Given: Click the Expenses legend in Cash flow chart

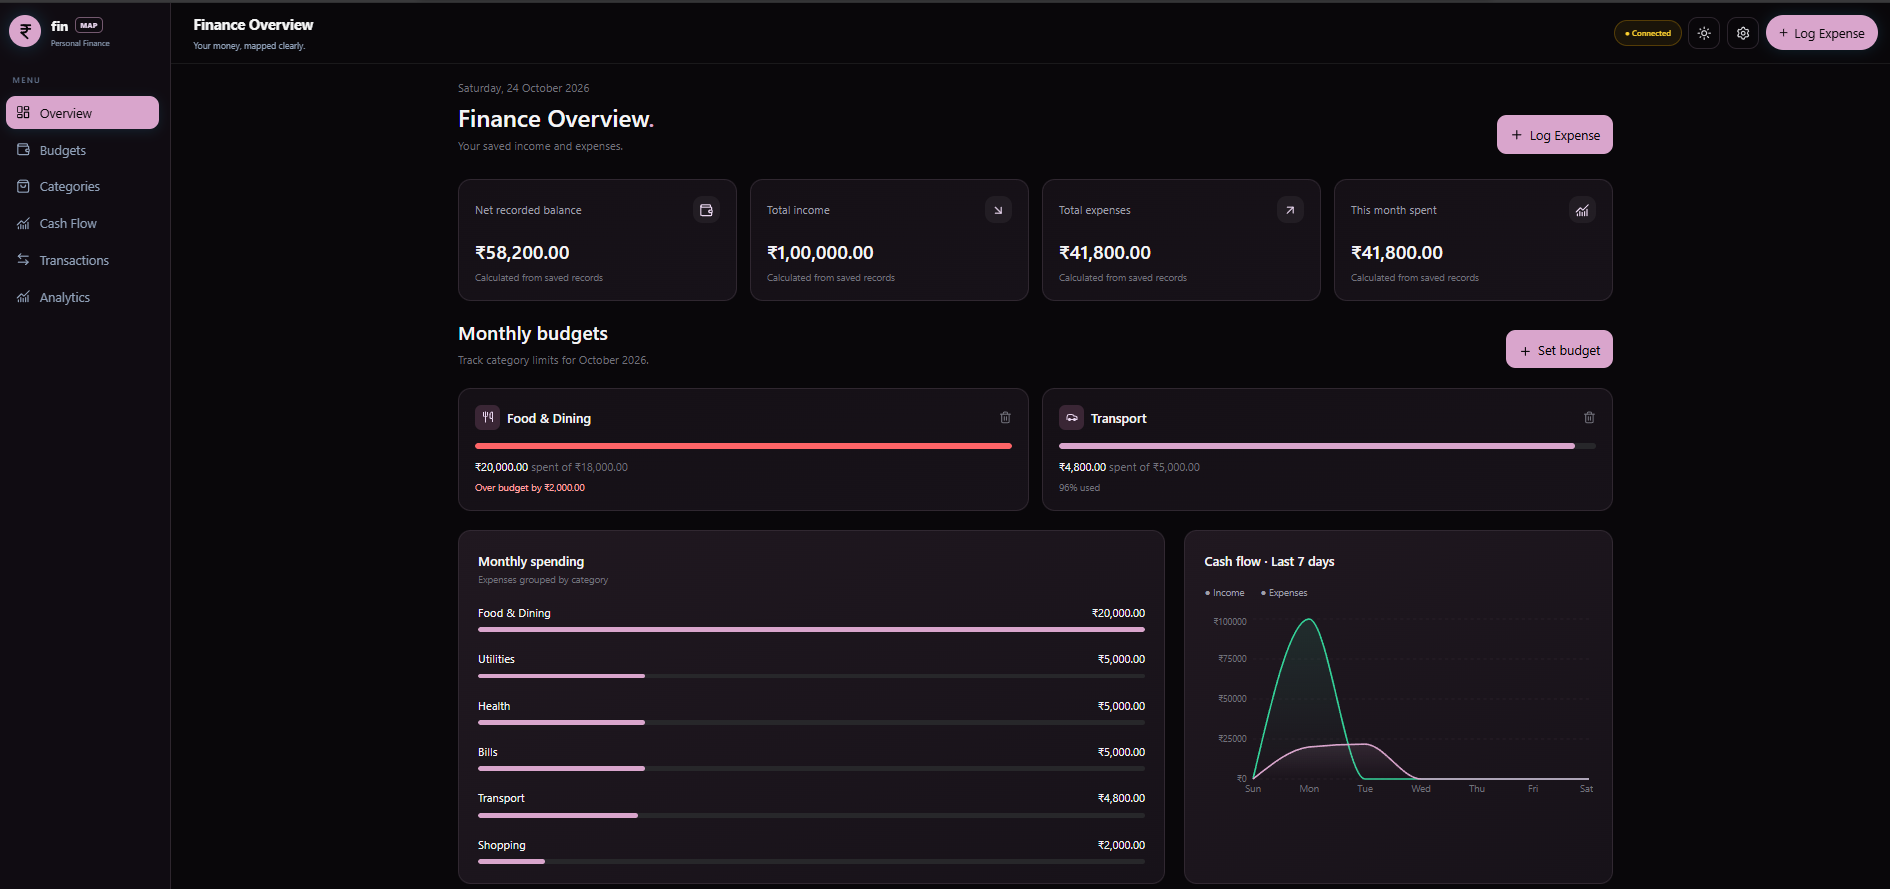Looking at the screenshot, I should (x=1284, y=593).
